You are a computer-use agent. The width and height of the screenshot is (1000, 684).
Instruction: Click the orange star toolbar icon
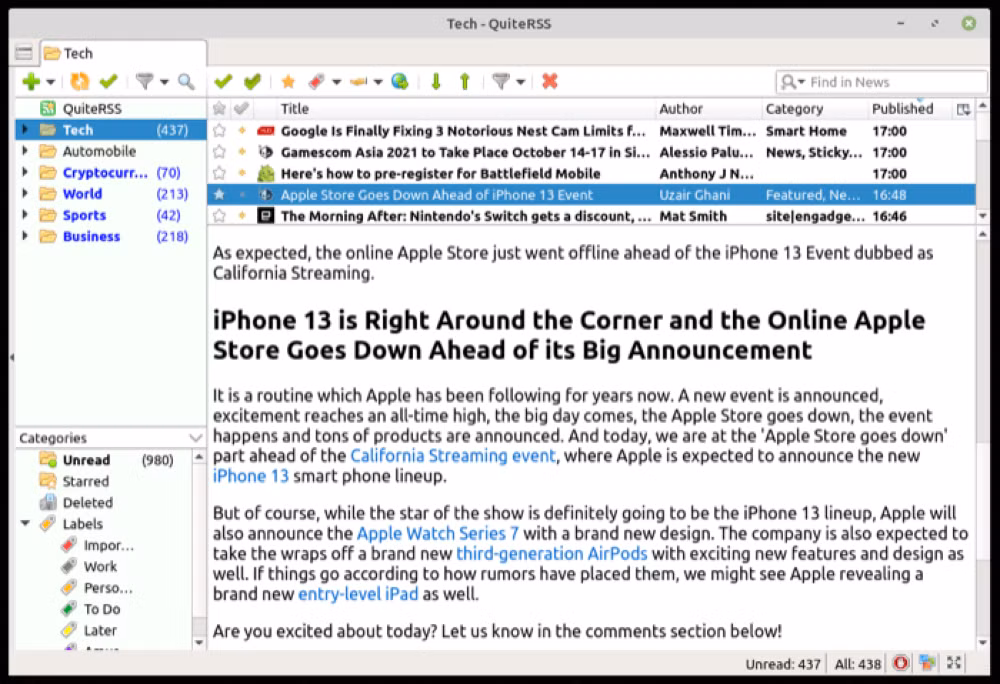288,82
